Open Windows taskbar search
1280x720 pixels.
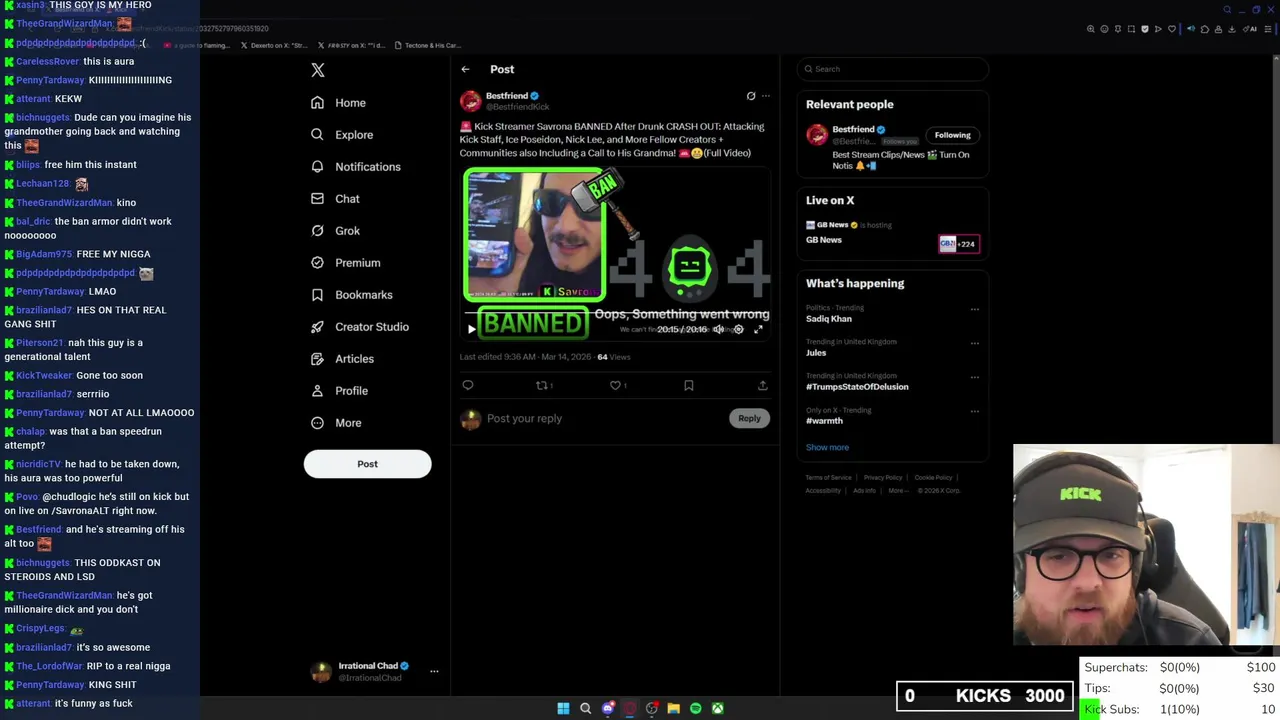pyautogui.click(x=586, y=708)
